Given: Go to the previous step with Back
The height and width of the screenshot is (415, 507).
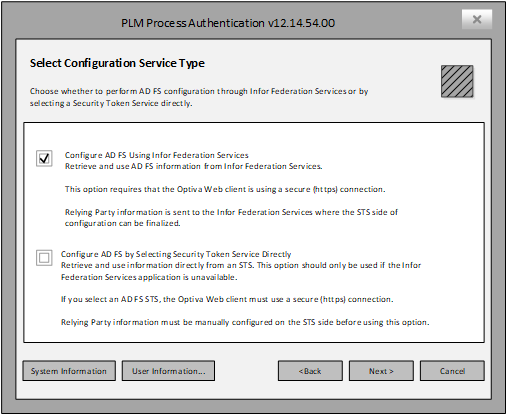Looking at the screenshot, I should (310, 371).
